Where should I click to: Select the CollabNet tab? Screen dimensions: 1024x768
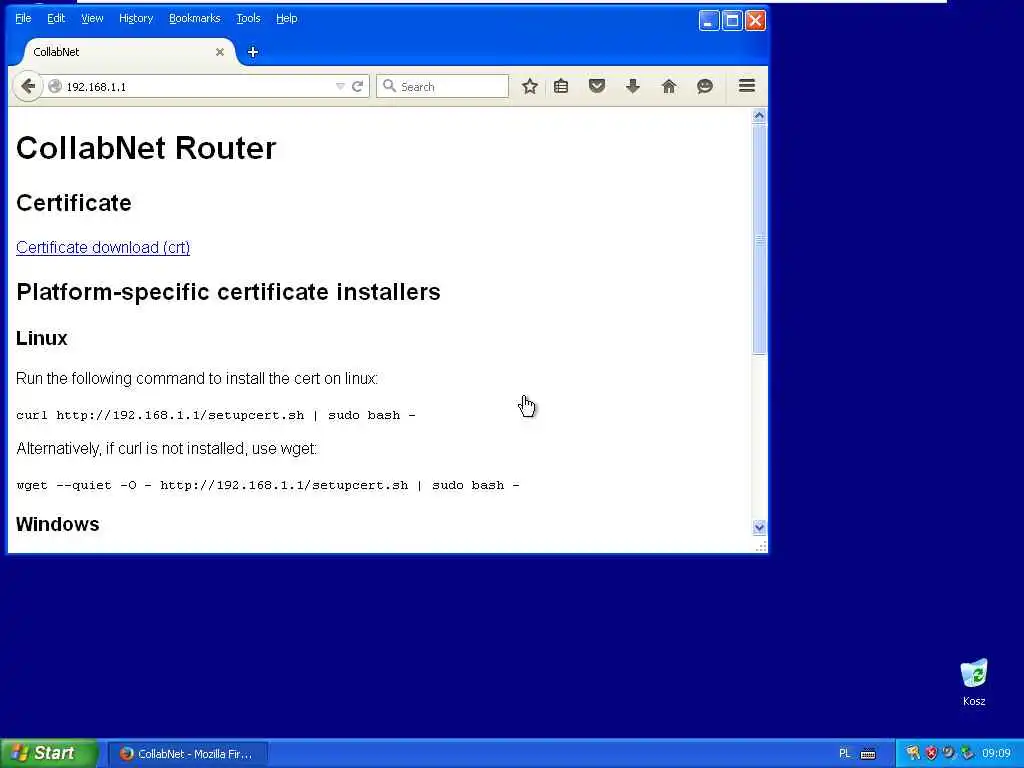pos(124,52)
